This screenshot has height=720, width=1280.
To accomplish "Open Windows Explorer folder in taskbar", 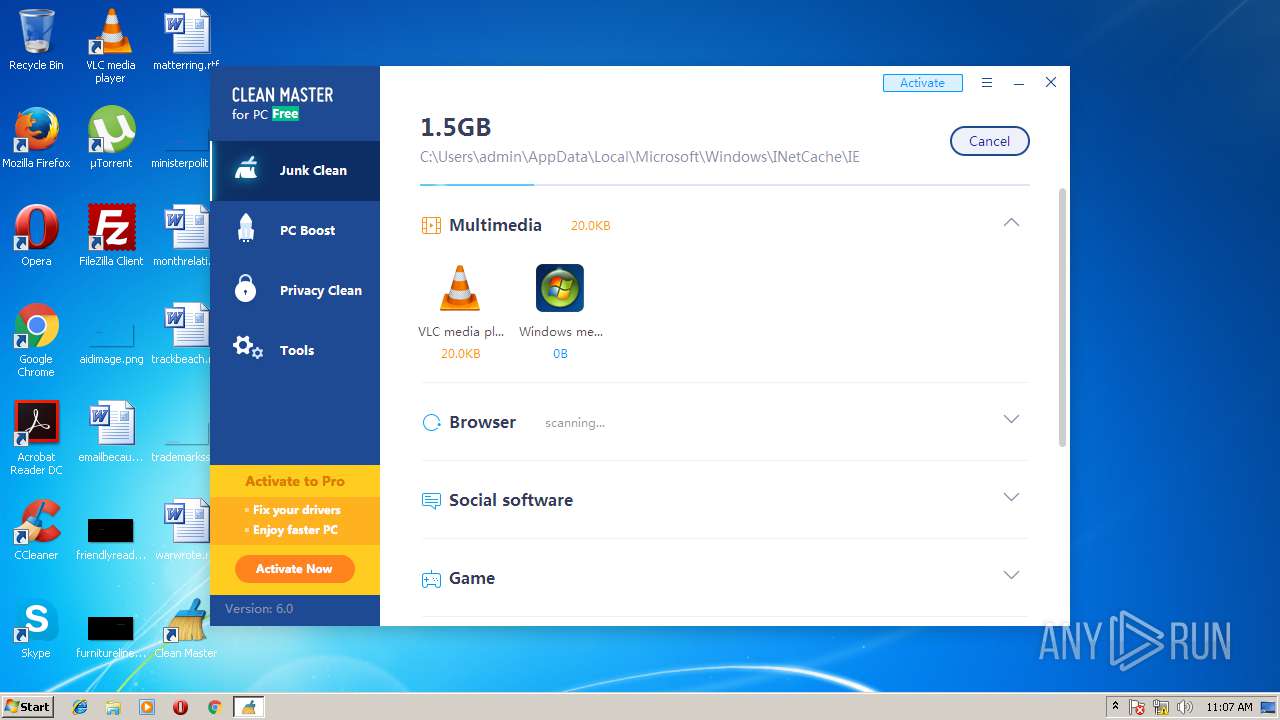I will point(113,707).
